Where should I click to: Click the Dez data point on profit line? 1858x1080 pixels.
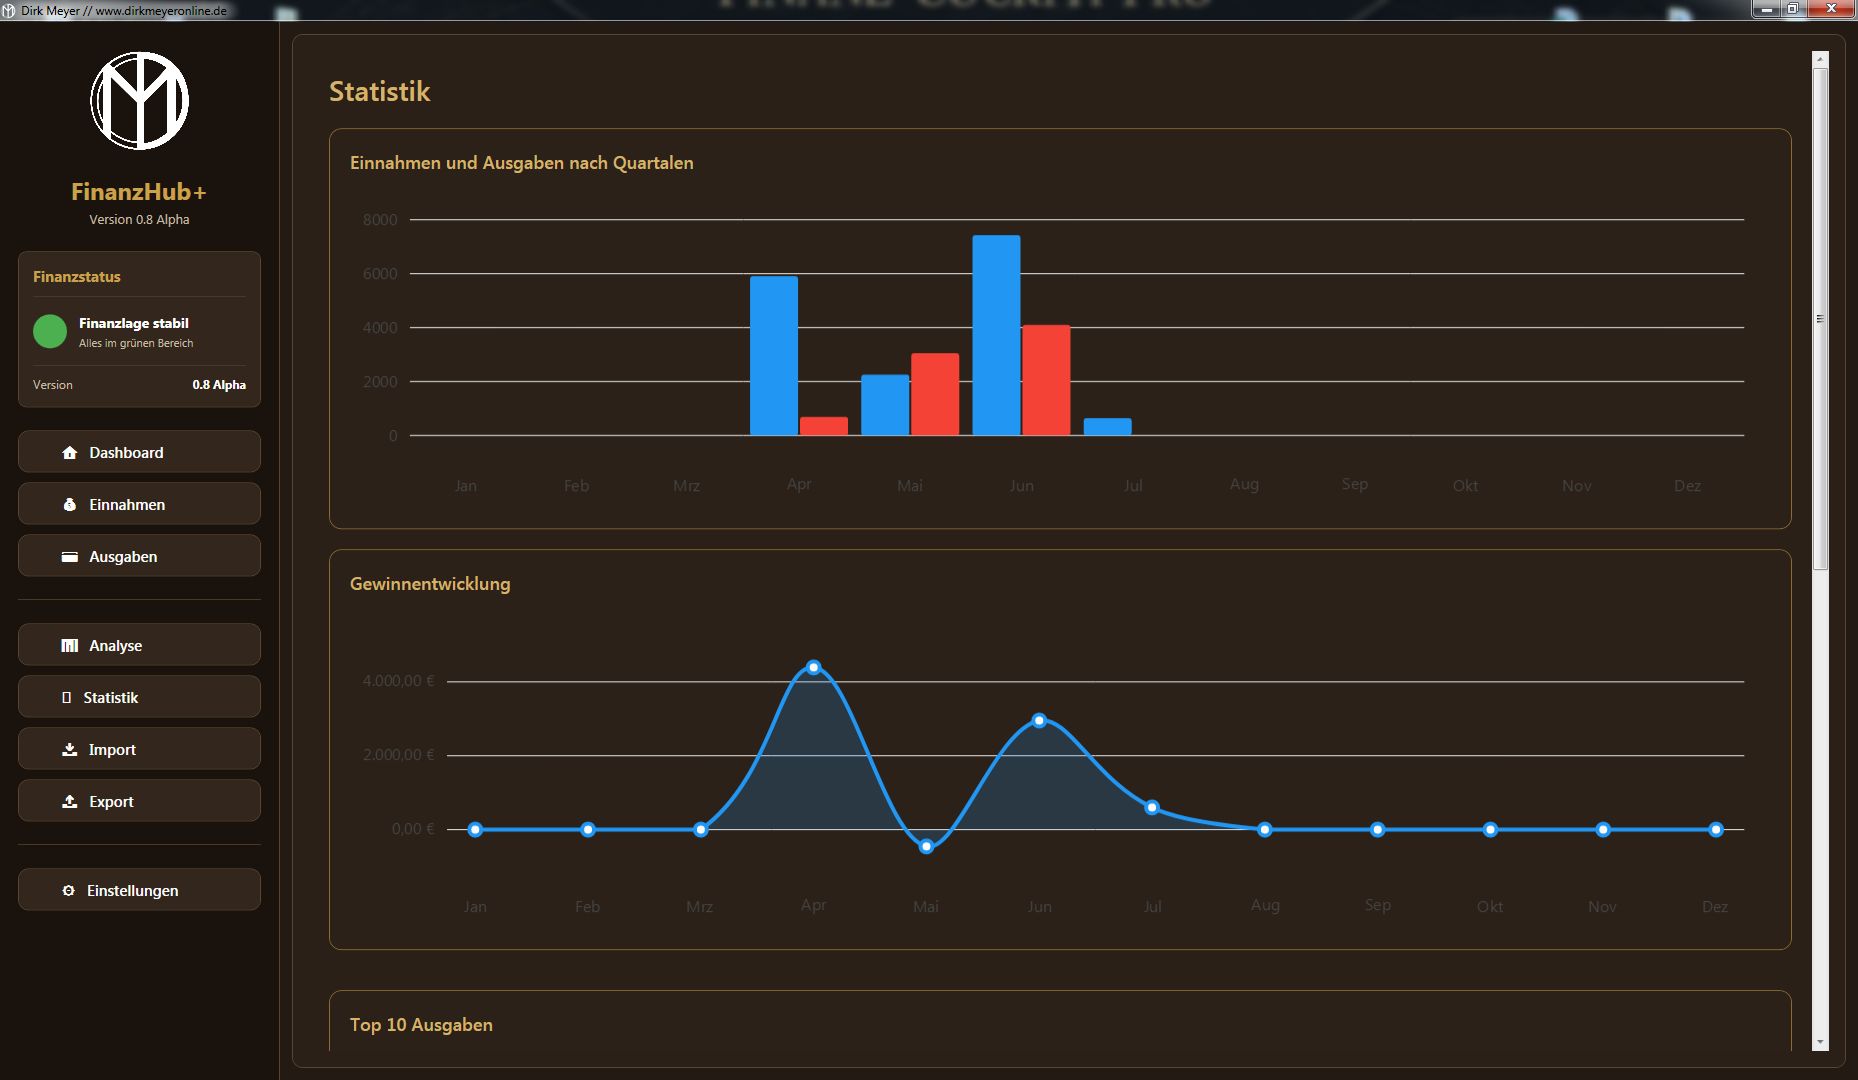click(x=1716, y=829)
